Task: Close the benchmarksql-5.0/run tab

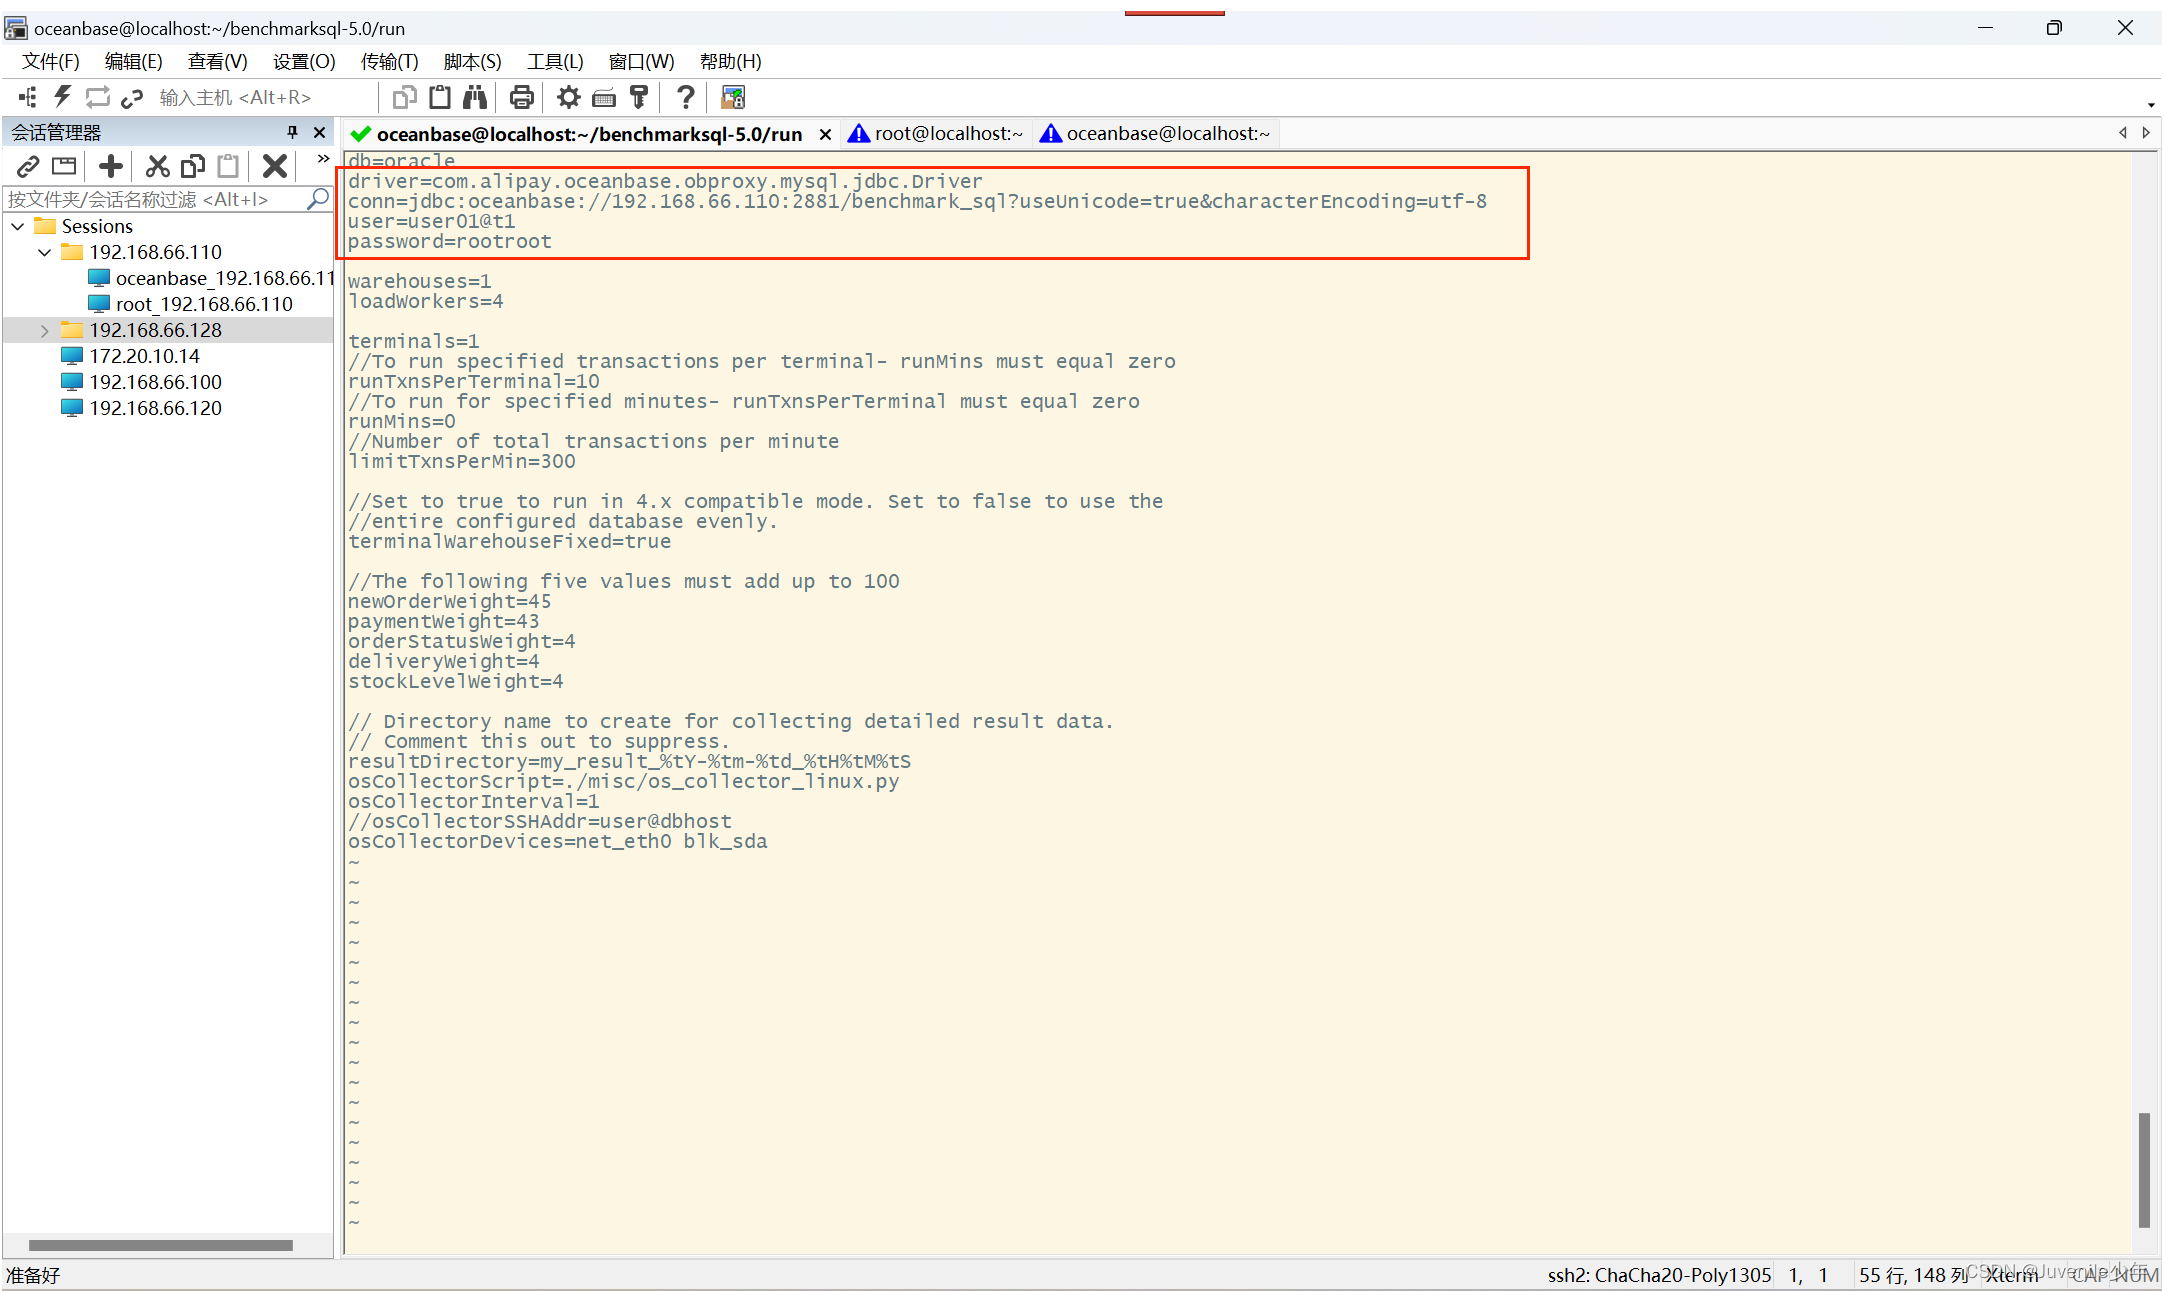Action: [825, 134]
